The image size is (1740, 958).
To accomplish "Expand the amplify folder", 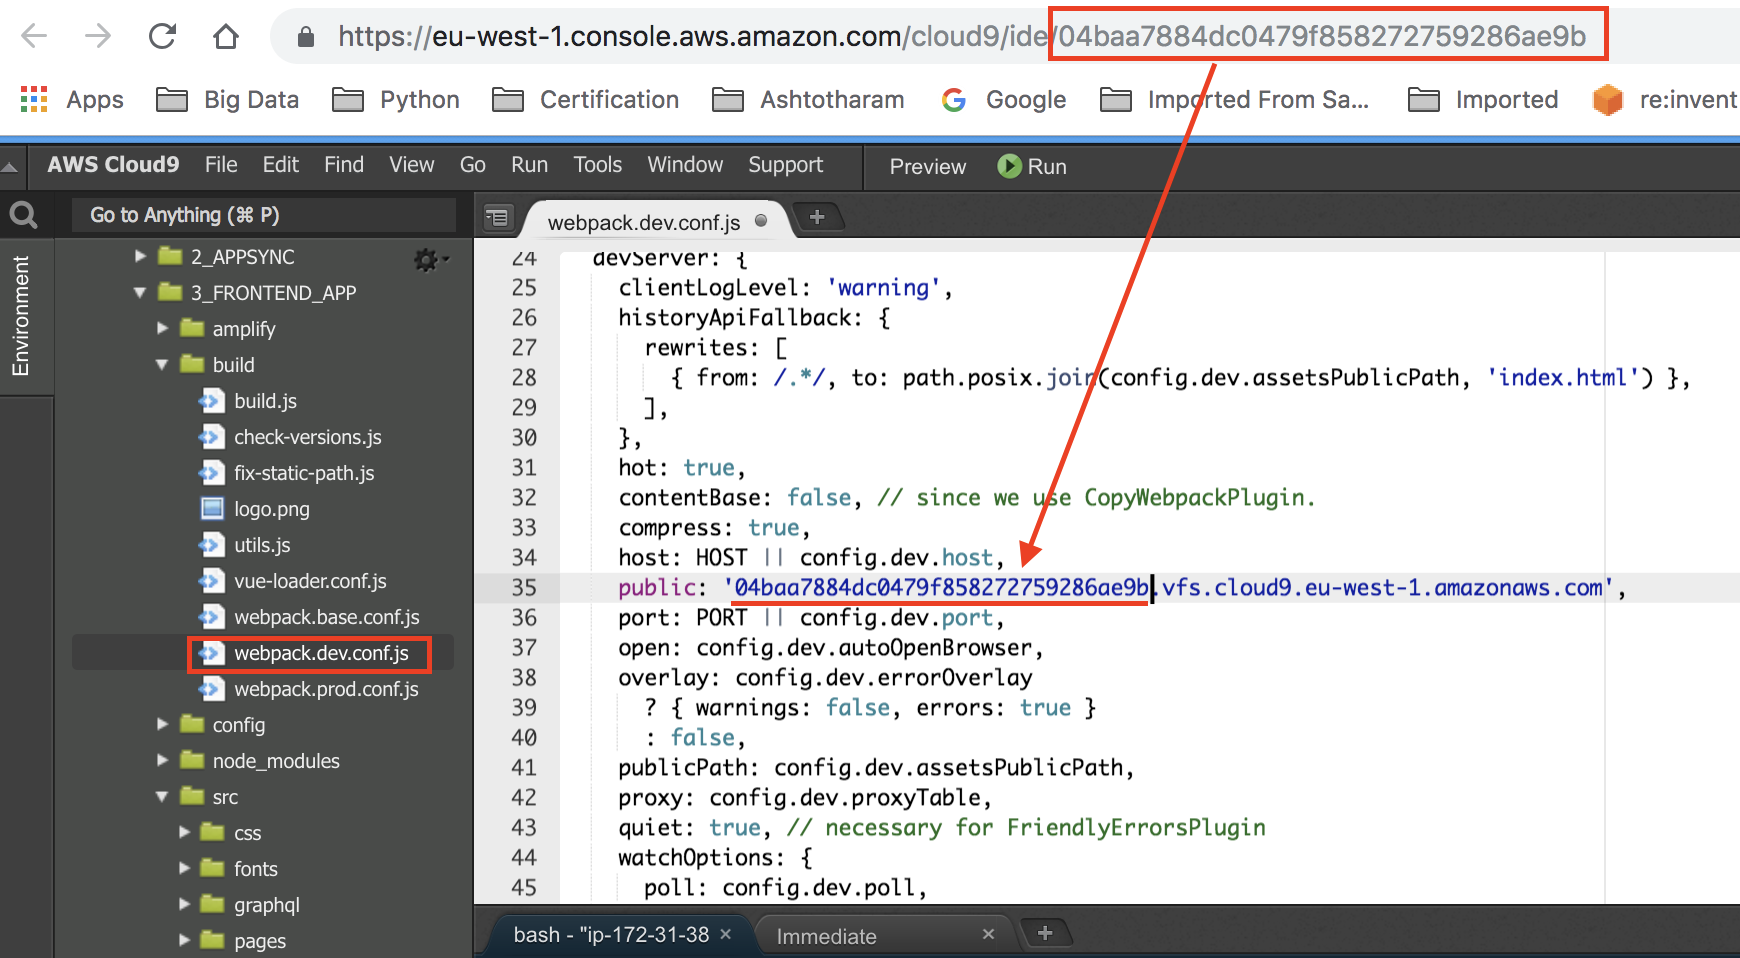I will [163, 329].
